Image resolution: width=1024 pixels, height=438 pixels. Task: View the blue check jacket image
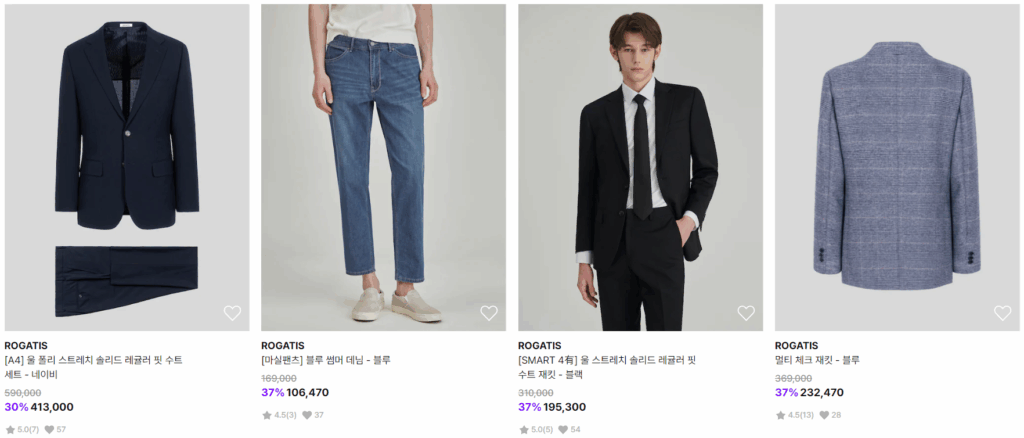coord(897,167)
